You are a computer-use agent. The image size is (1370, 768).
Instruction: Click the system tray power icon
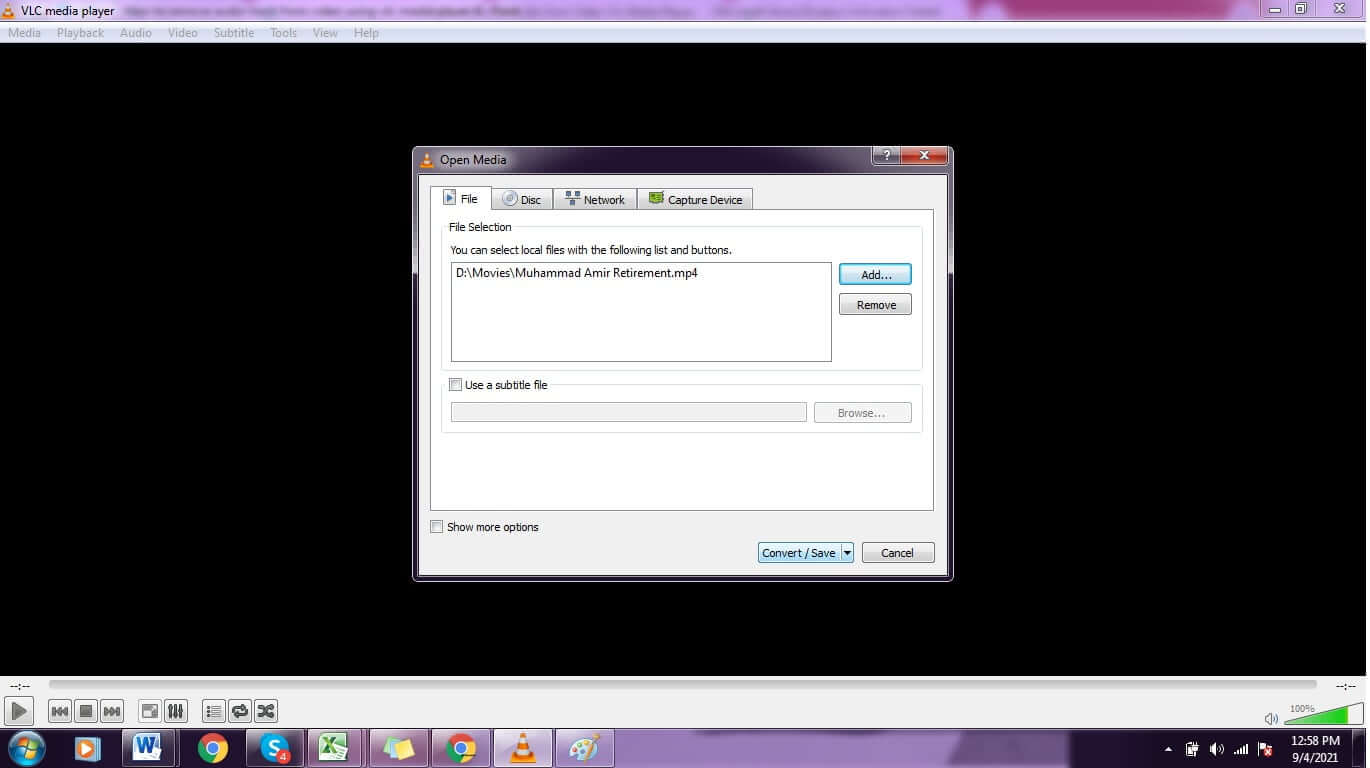click(1192, 749)
